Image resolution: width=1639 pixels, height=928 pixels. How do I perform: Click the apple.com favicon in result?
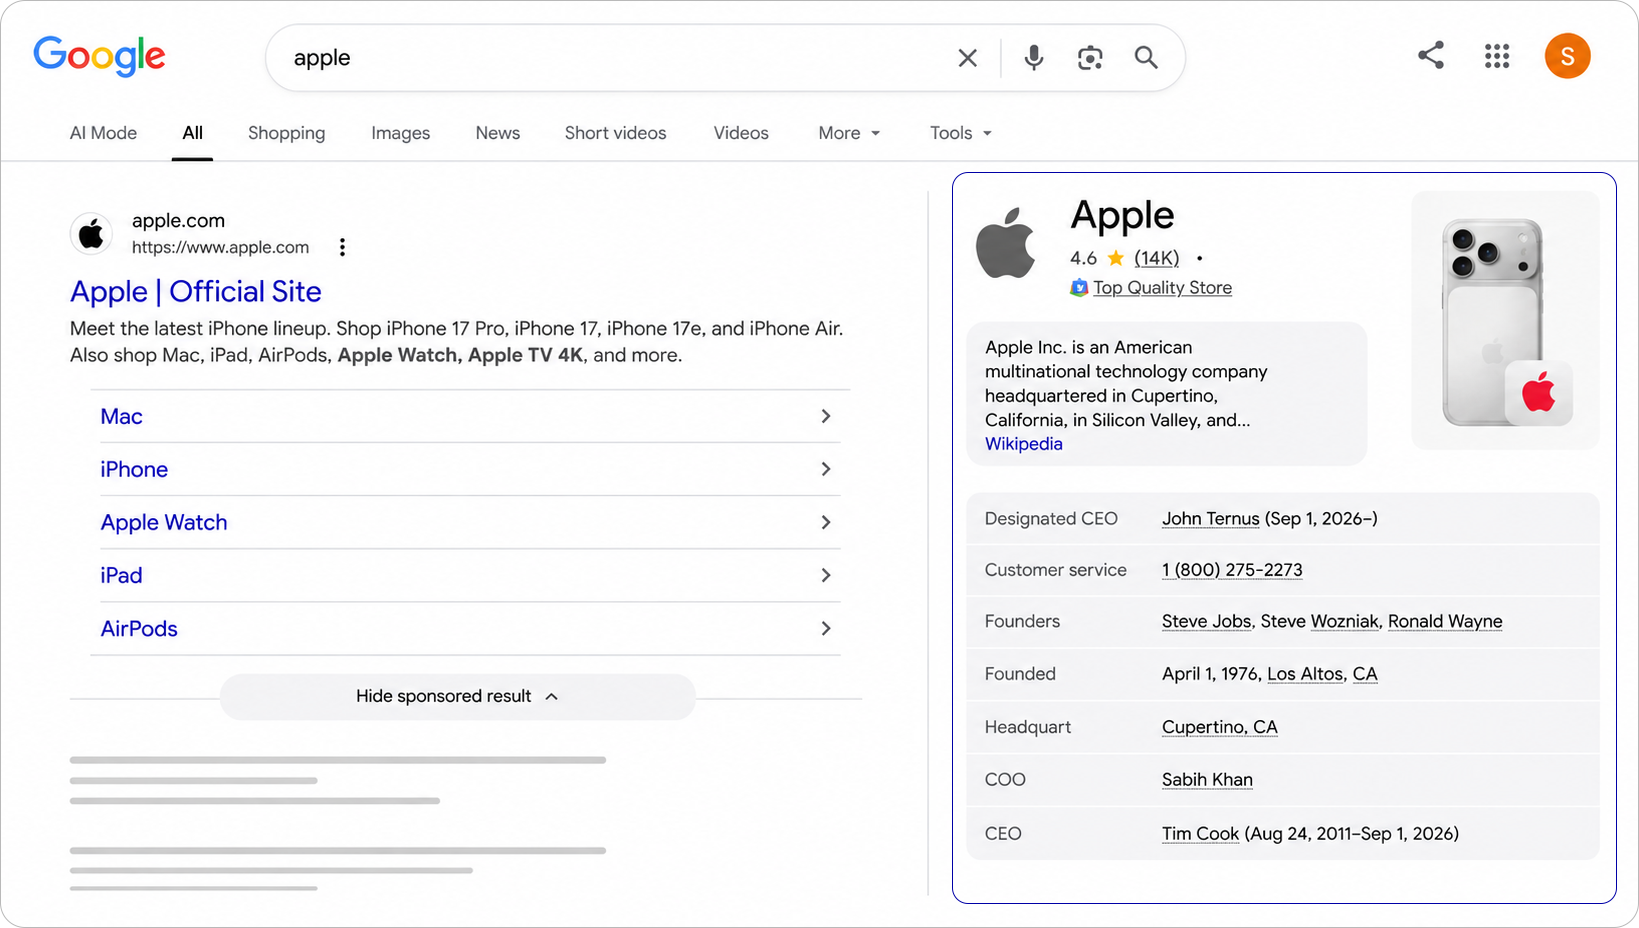tap(91, 234)
